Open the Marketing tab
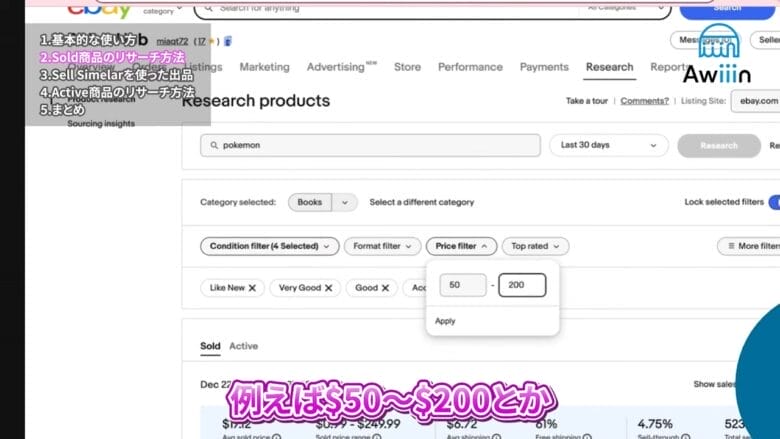This screenshot has width=780, height=439. pyautogui.click(x=265, y=67)
